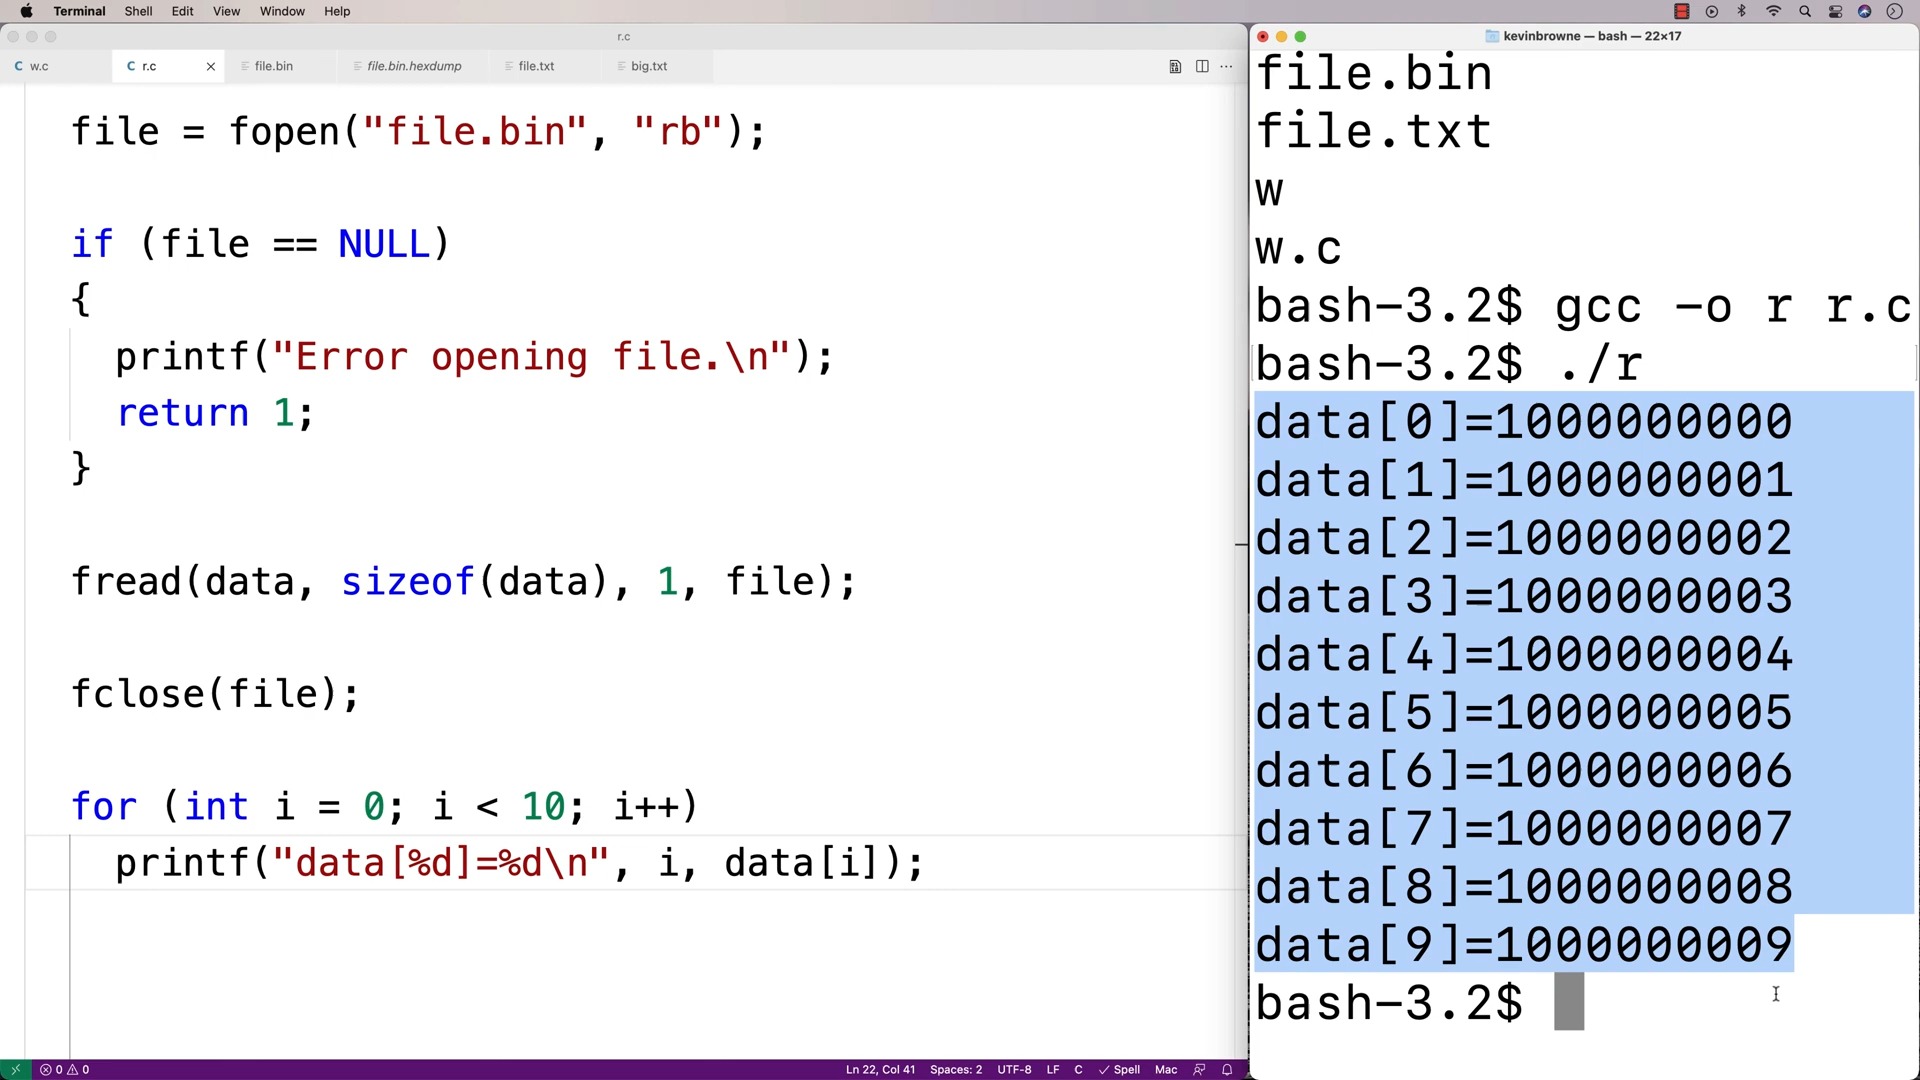
Task: Open the Shell menu in menu bar
Action: coord(138,11)
